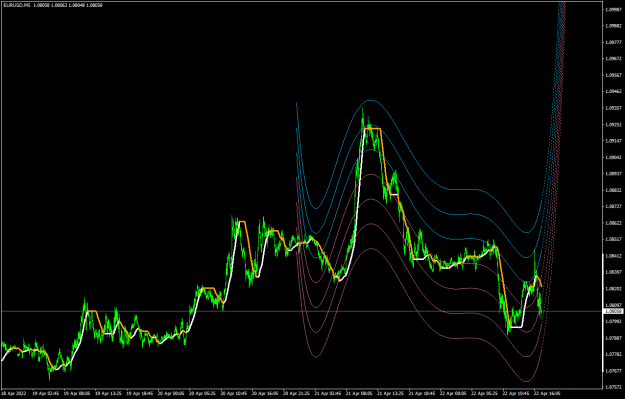The height and width of the screenshot is (399, 625).
Task: Click price scale value 1.09567
Action: point(613,75)
